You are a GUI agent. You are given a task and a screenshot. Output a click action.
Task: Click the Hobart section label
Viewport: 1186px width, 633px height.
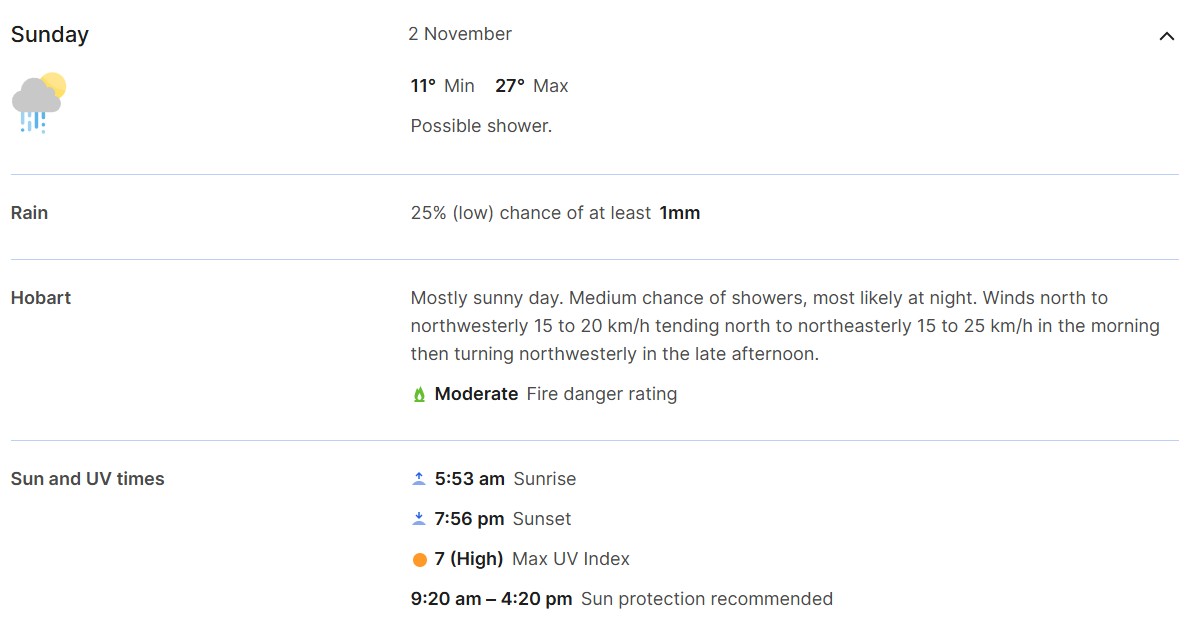(x=40, y=297)
